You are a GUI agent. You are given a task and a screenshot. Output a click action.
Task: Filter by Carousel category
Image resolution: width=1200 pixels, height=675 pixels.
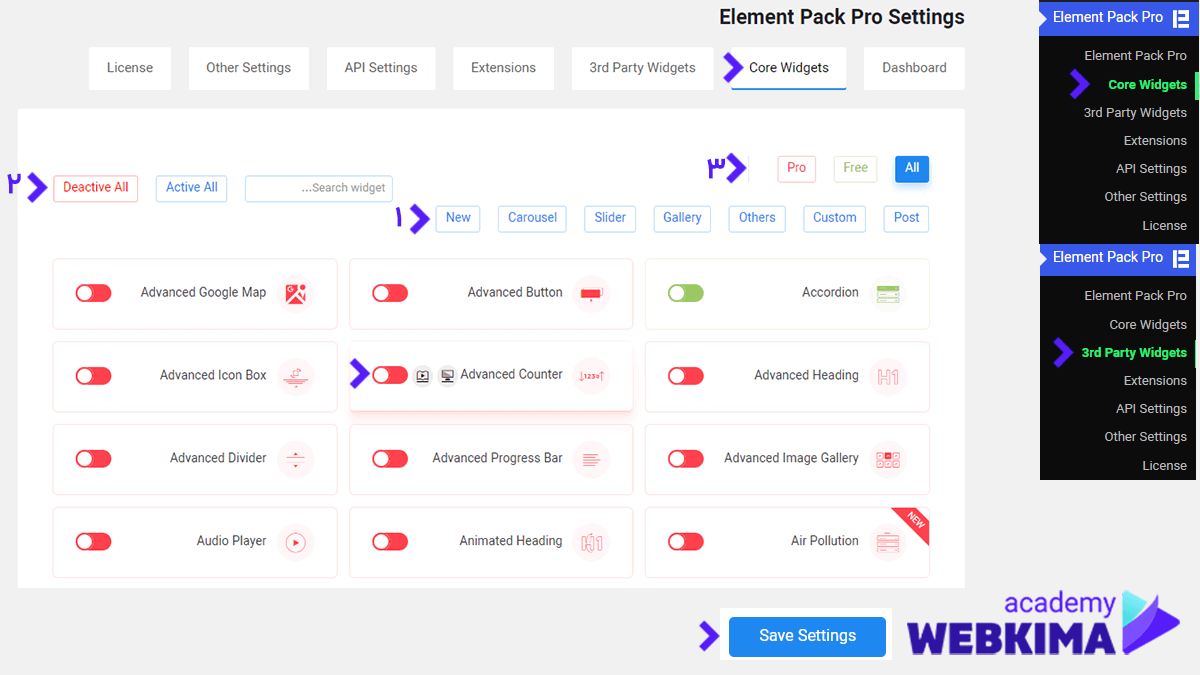pyautogui.click(x=532, y=218)
